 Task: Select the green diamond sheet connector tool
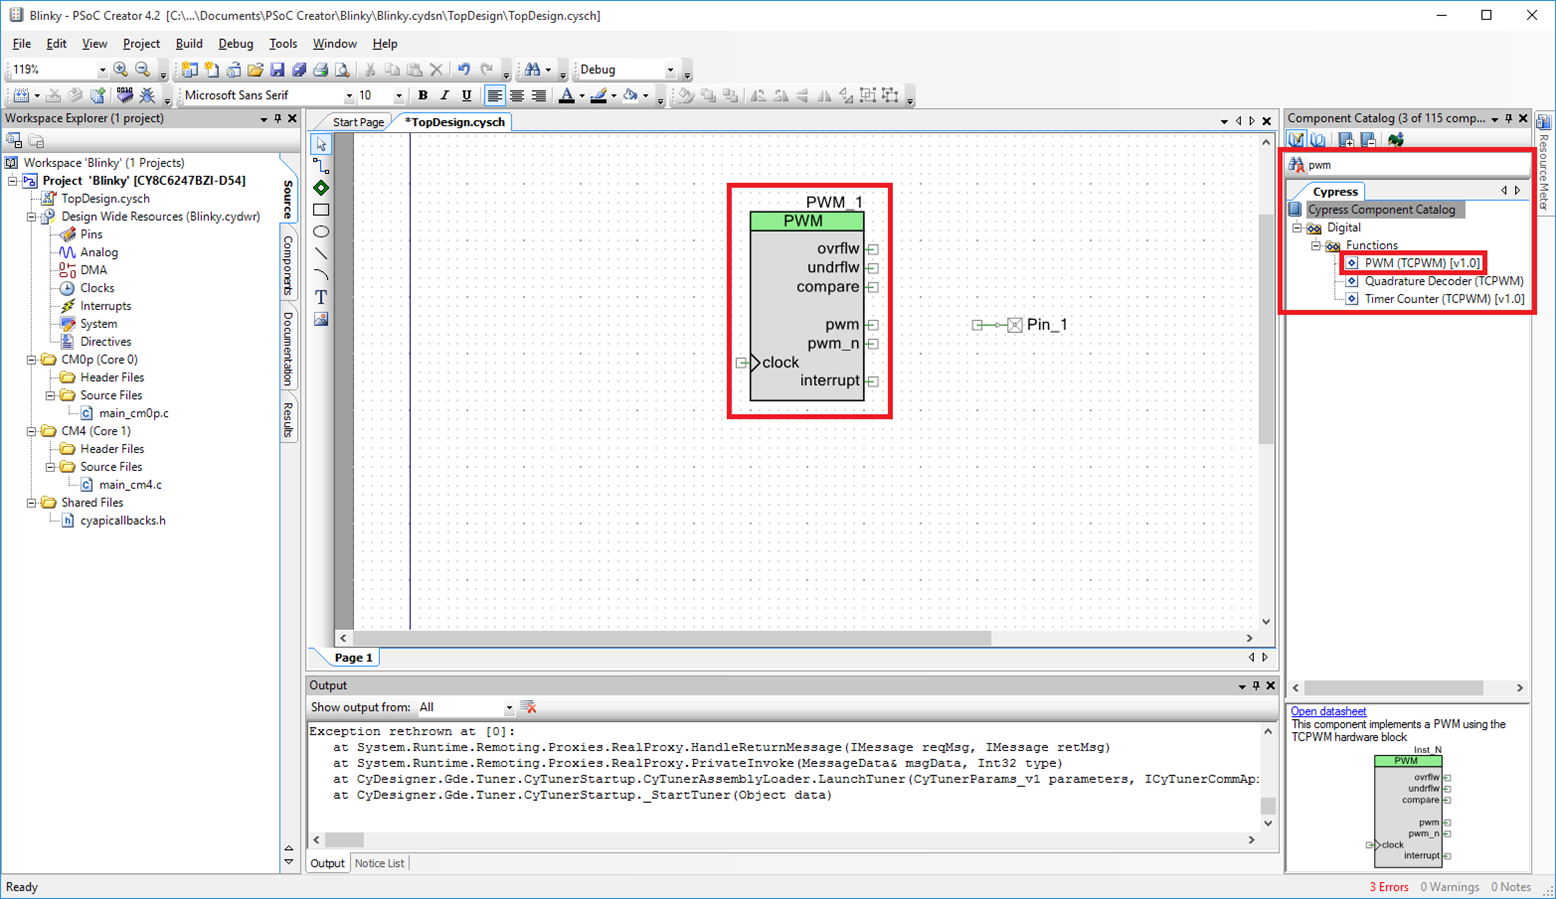(321, 188)
